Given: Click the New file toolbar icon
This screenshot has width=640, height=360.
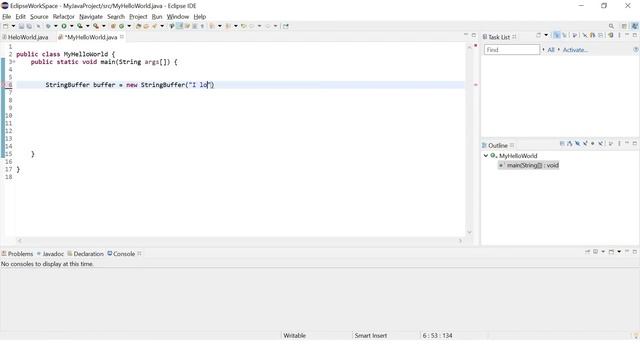Looking at the screenshot, I should pyautogui.click(x=5, y=26).
